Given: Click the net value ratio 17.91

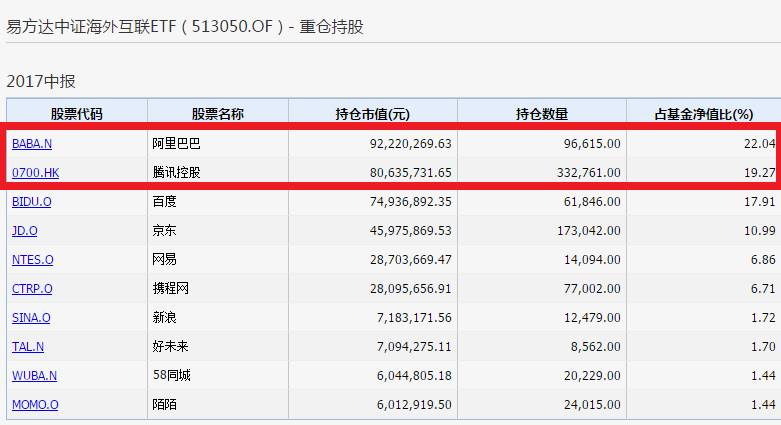Looking at the screenshot, I should (x=760, y=202).
